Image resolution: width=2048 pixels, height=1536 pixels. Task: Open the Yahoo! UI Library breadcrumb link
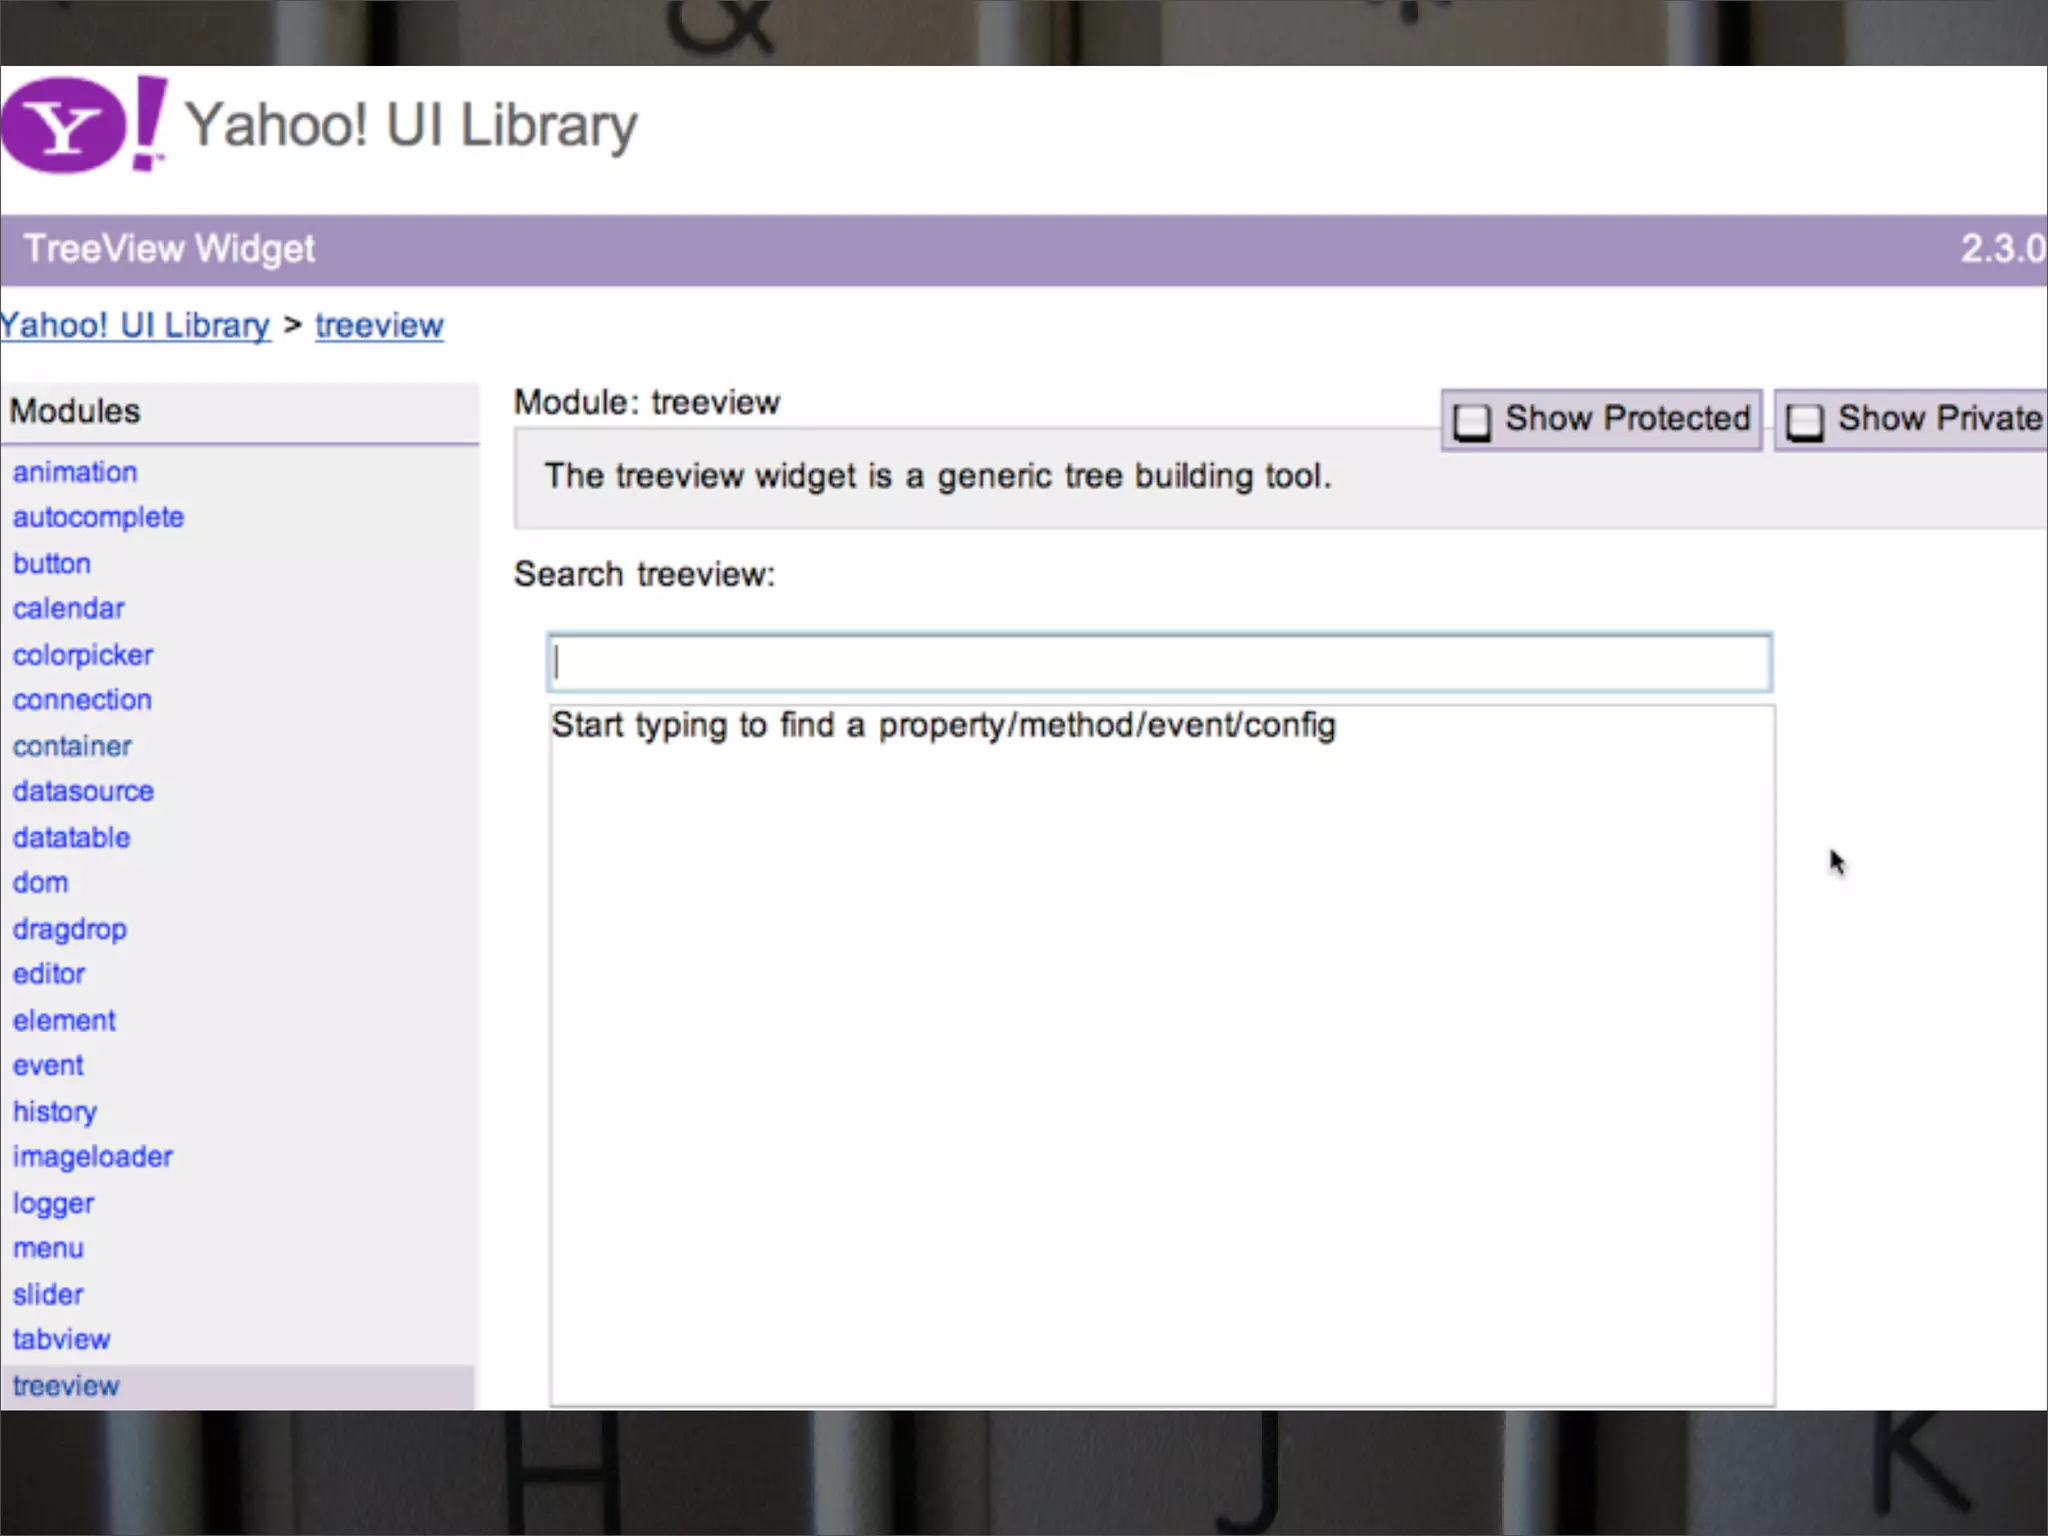point(135,326)
